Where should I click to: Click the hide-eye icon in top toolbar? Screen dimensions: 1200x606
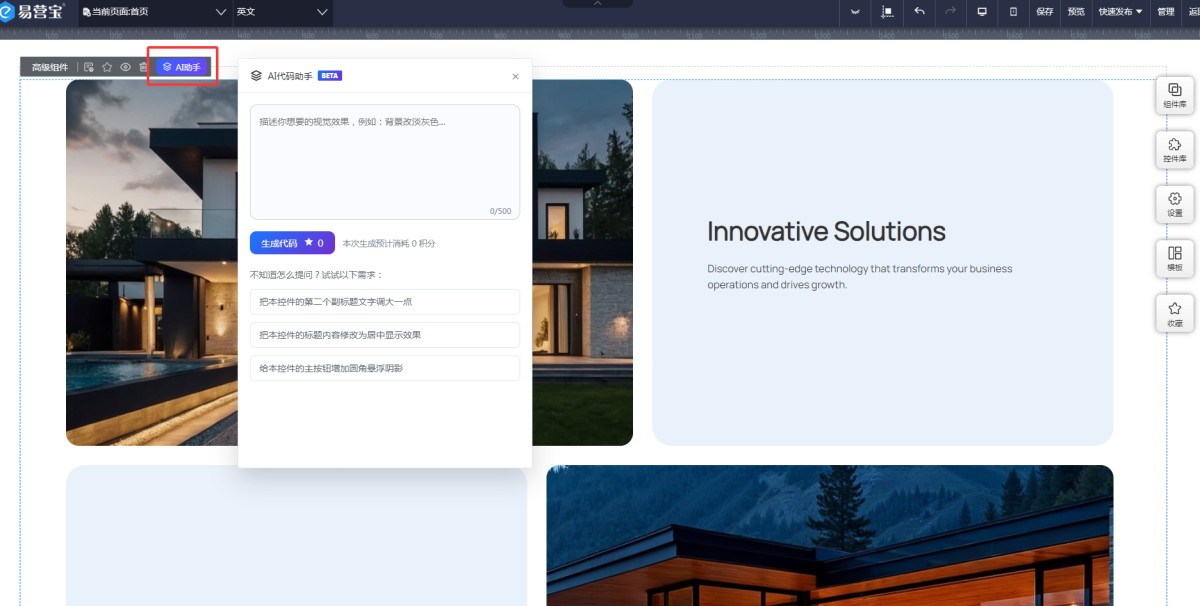click(855, 12)
